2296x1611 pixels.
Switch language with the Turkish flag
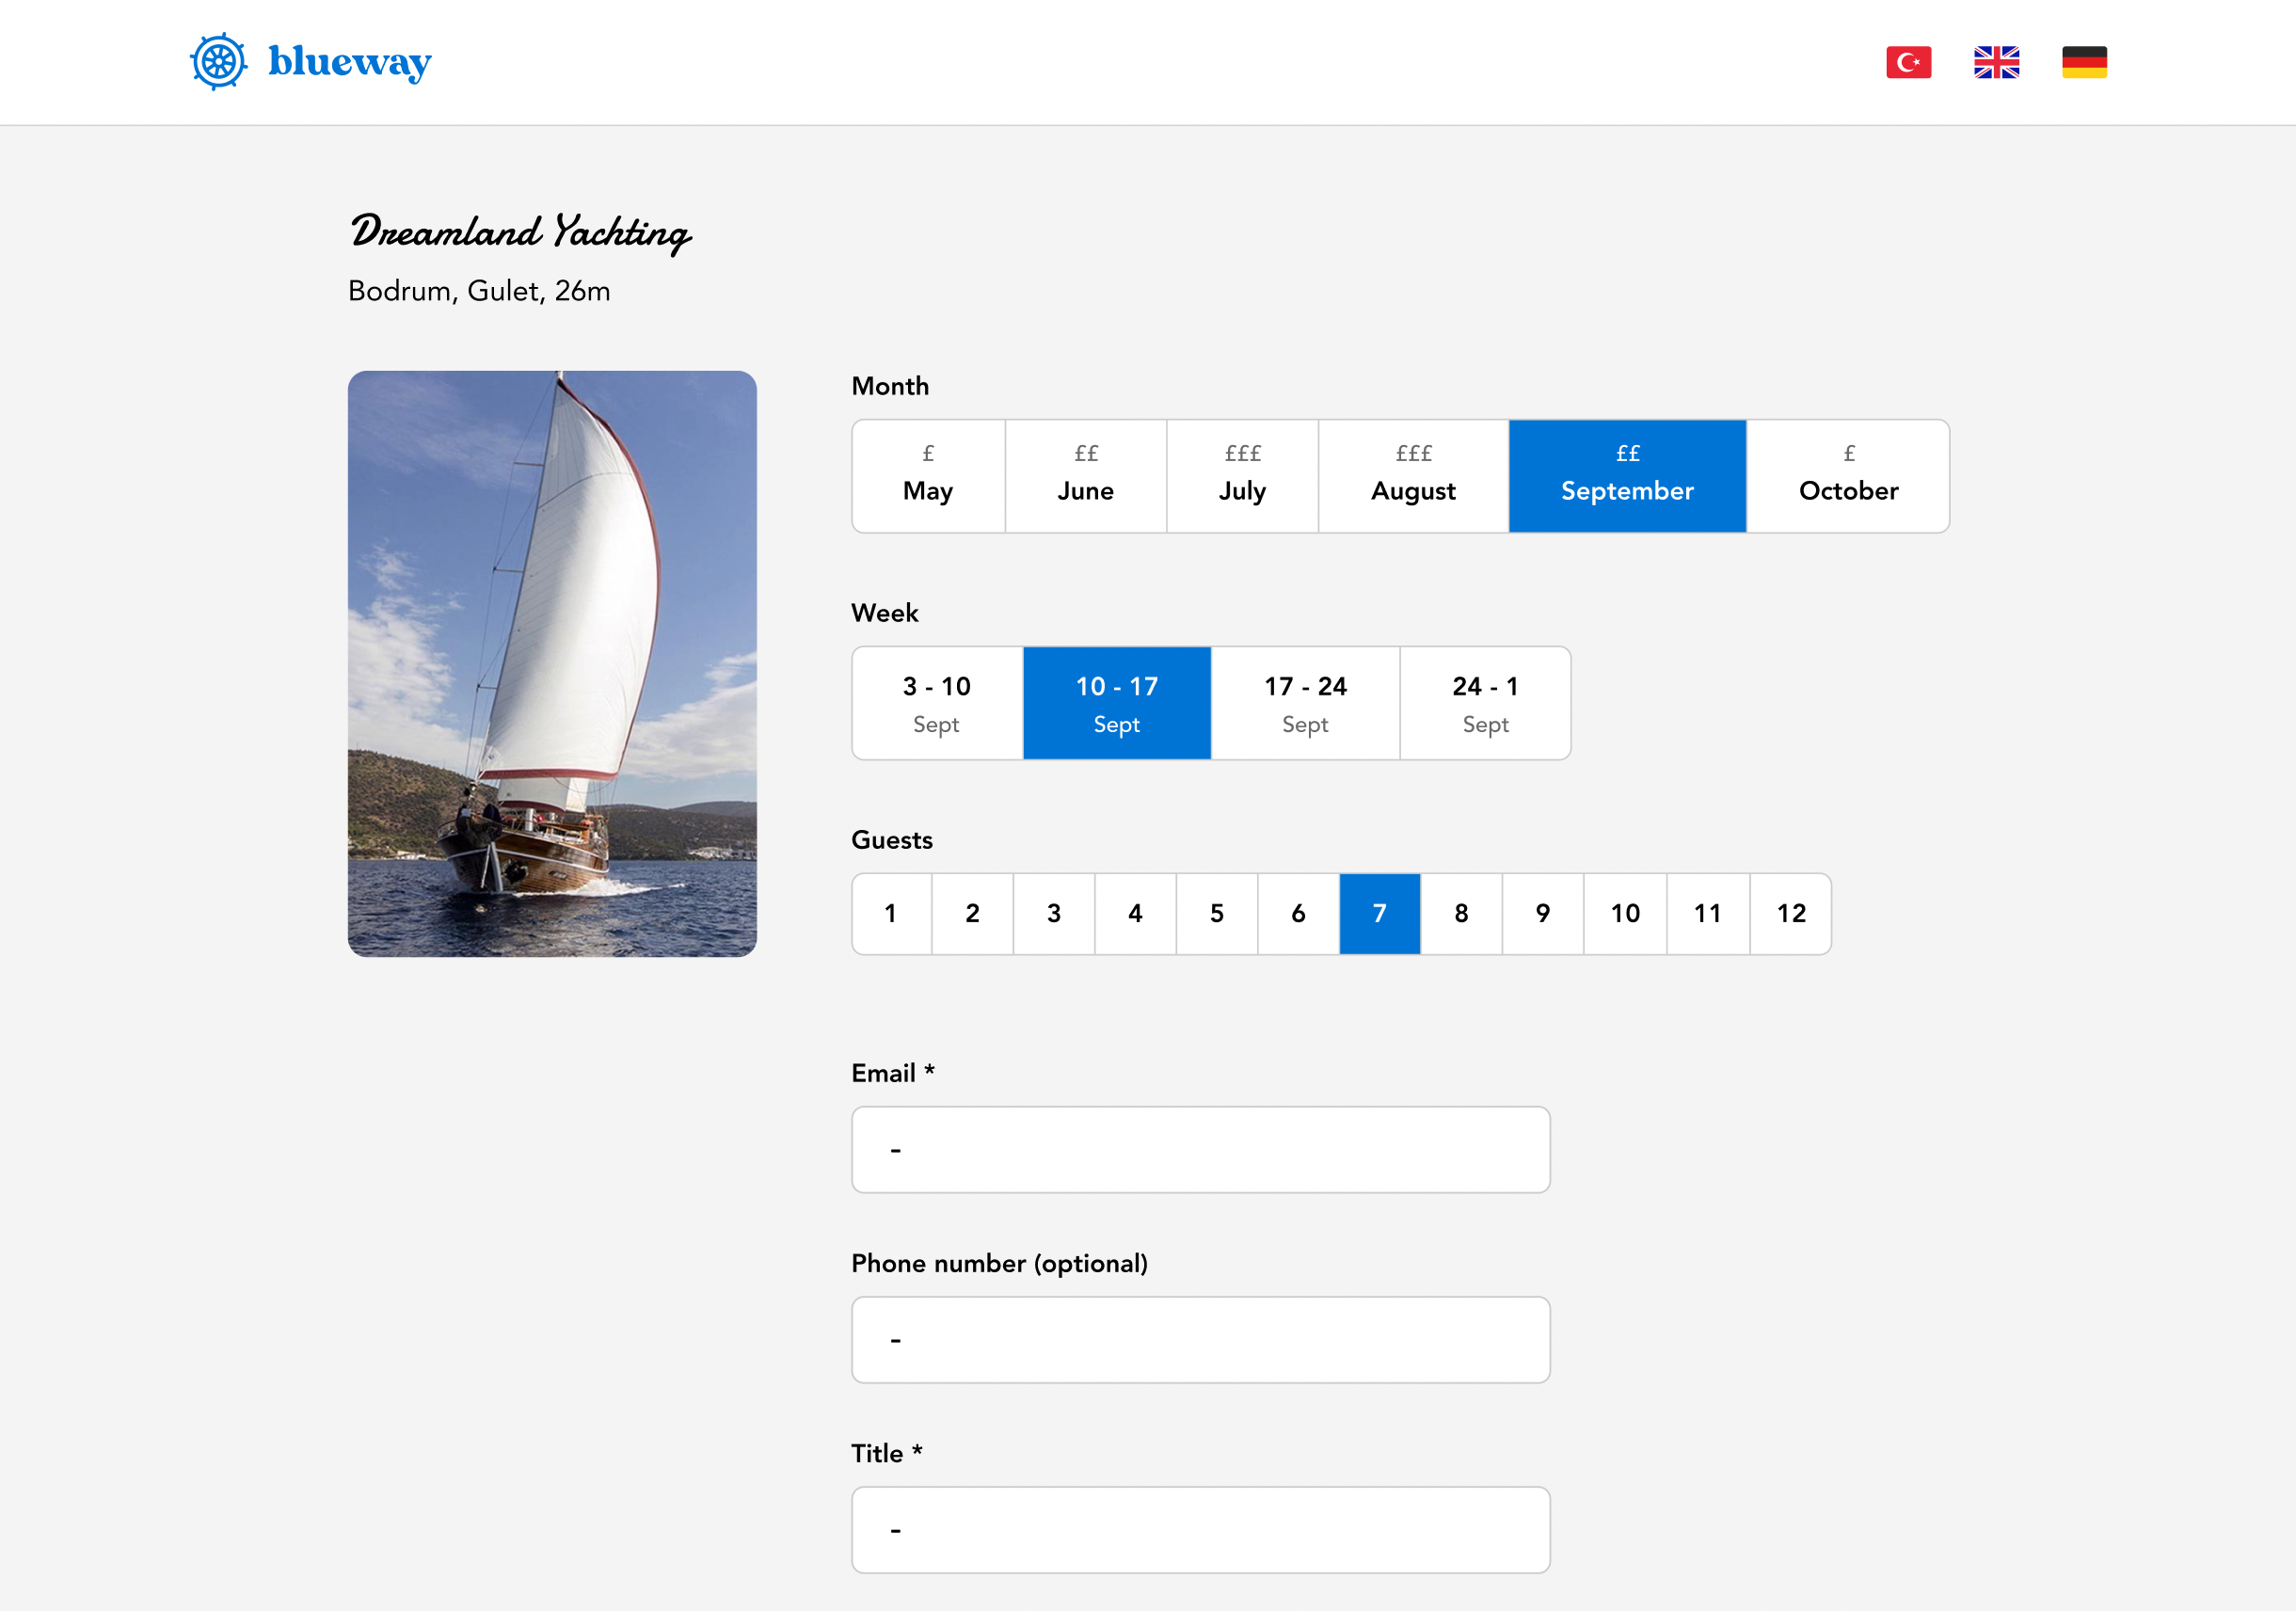pos(1908,62)
